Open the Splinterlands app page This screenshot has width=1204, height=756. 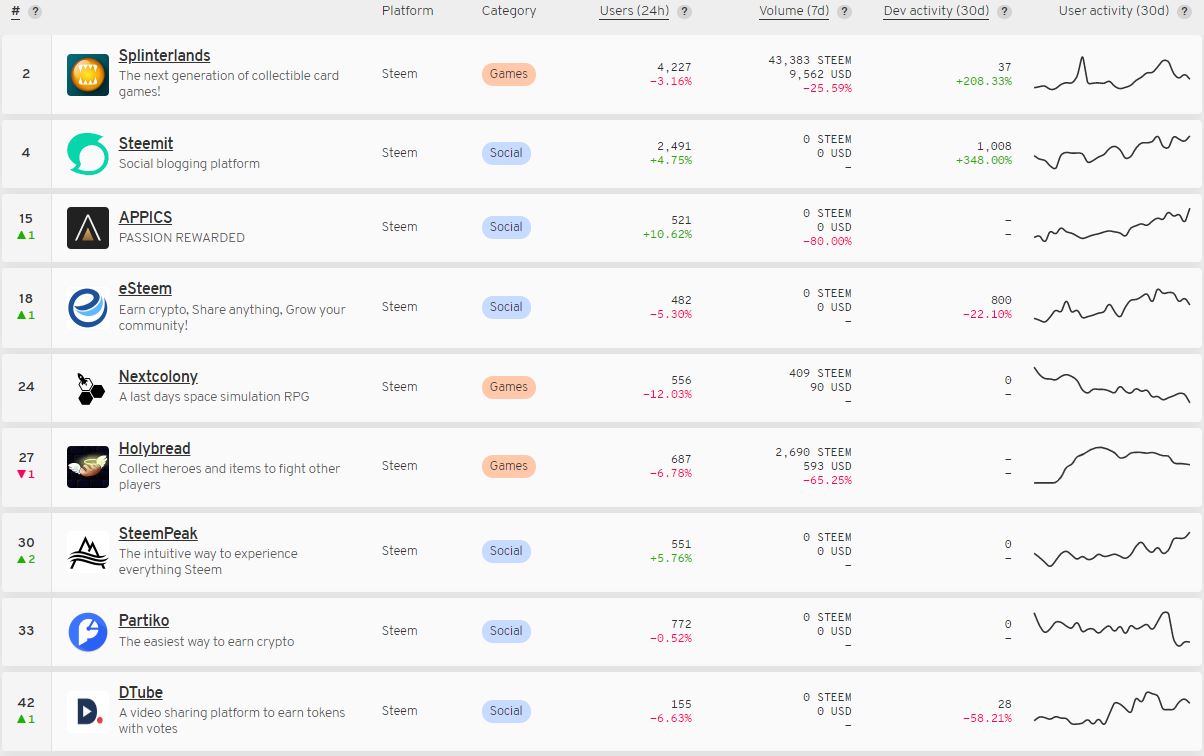tap(164, 56)
